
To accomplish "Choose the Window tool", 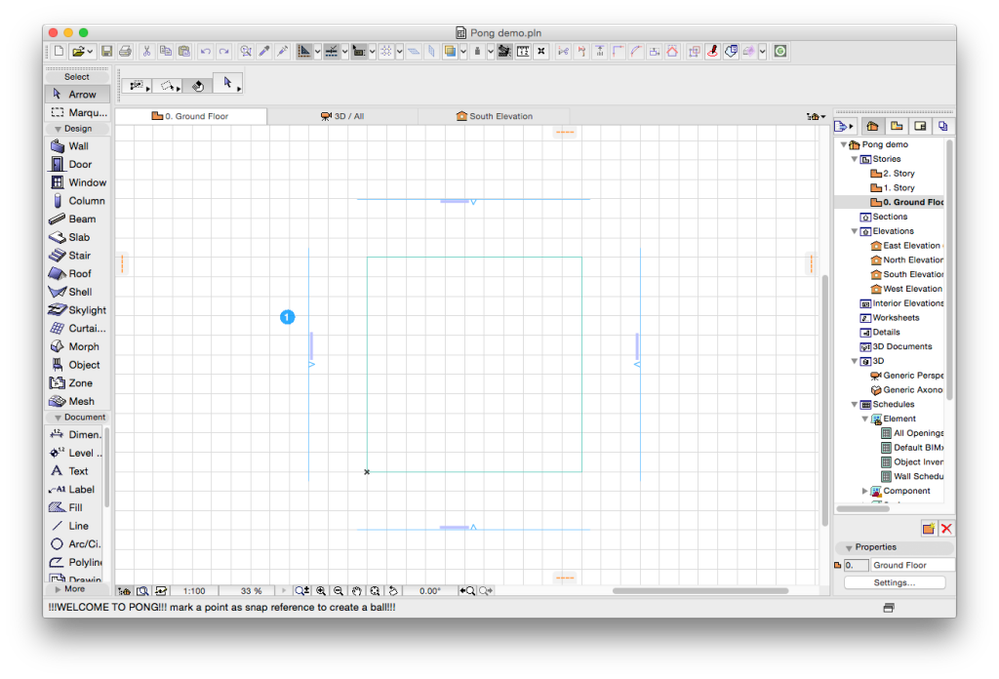I will click(77, 182).
